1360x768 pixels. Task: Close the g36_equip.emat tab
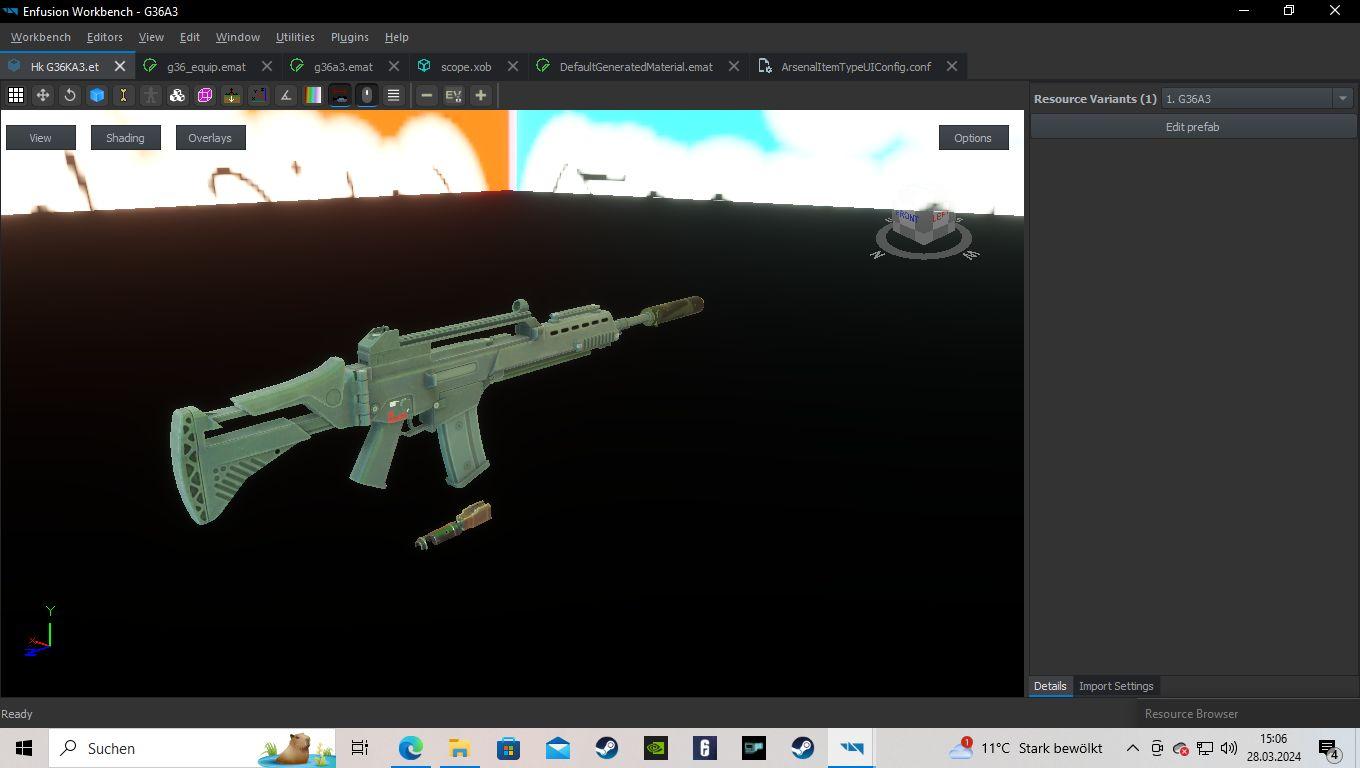(x=267, y=66)
